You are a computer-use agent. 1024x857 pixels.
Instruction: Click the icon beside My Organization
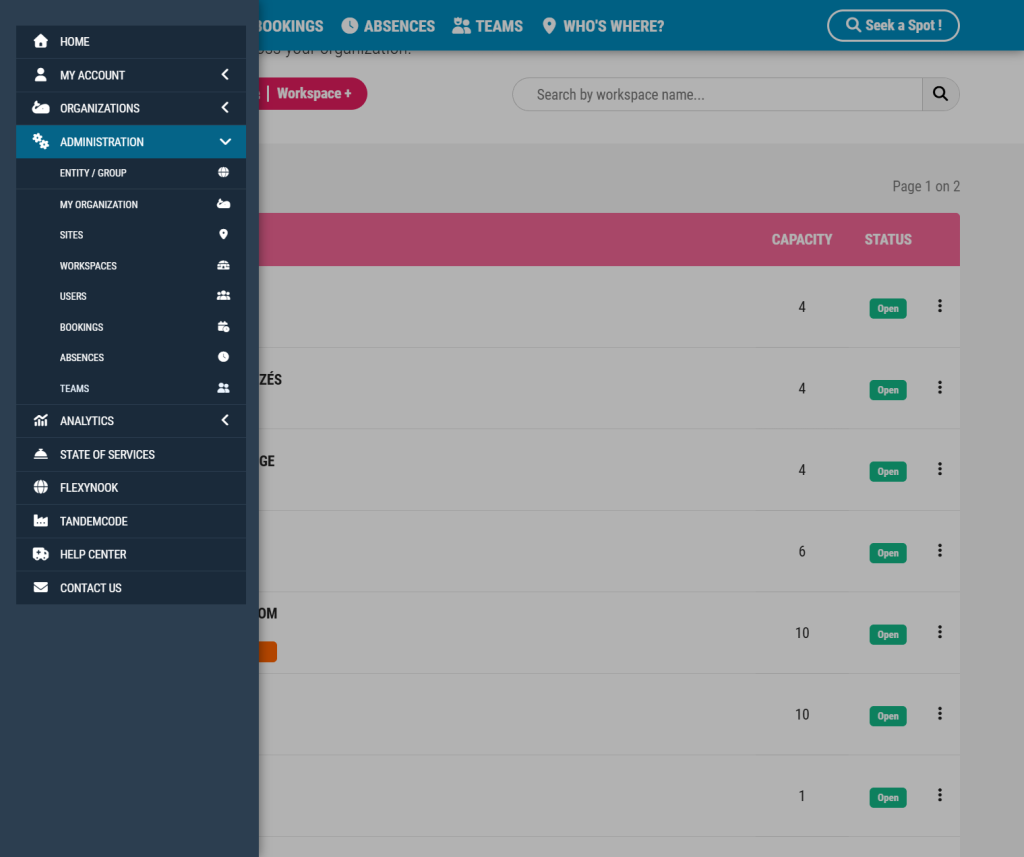click(223, 204)
